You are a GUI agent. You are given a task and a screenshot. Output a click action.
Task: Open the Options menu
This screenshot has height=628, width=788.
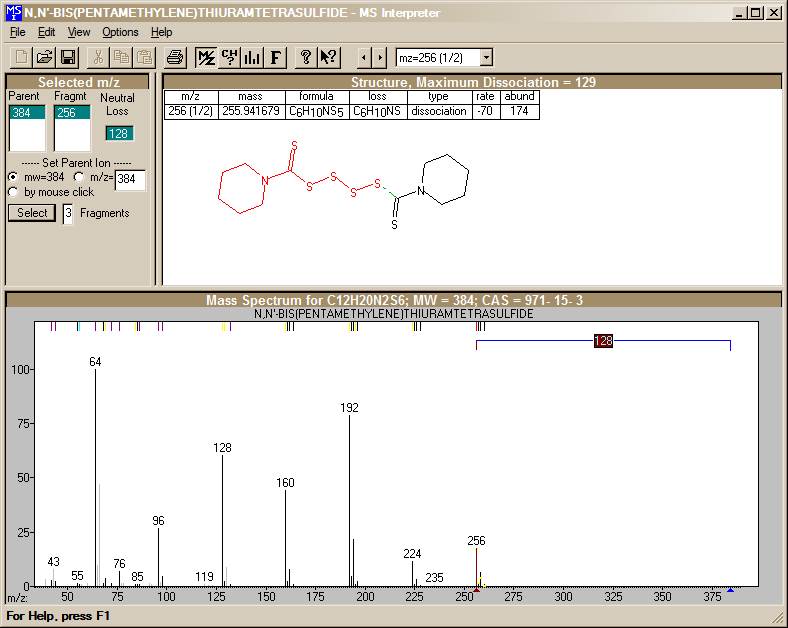click(120, 32)
